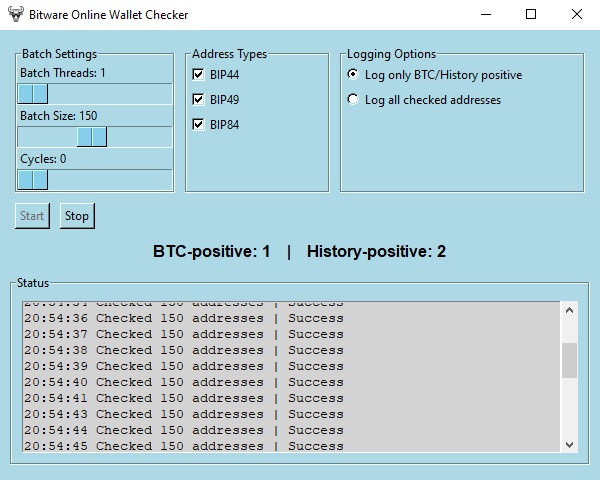Select the 20:54:41 status line

(184, 398)
